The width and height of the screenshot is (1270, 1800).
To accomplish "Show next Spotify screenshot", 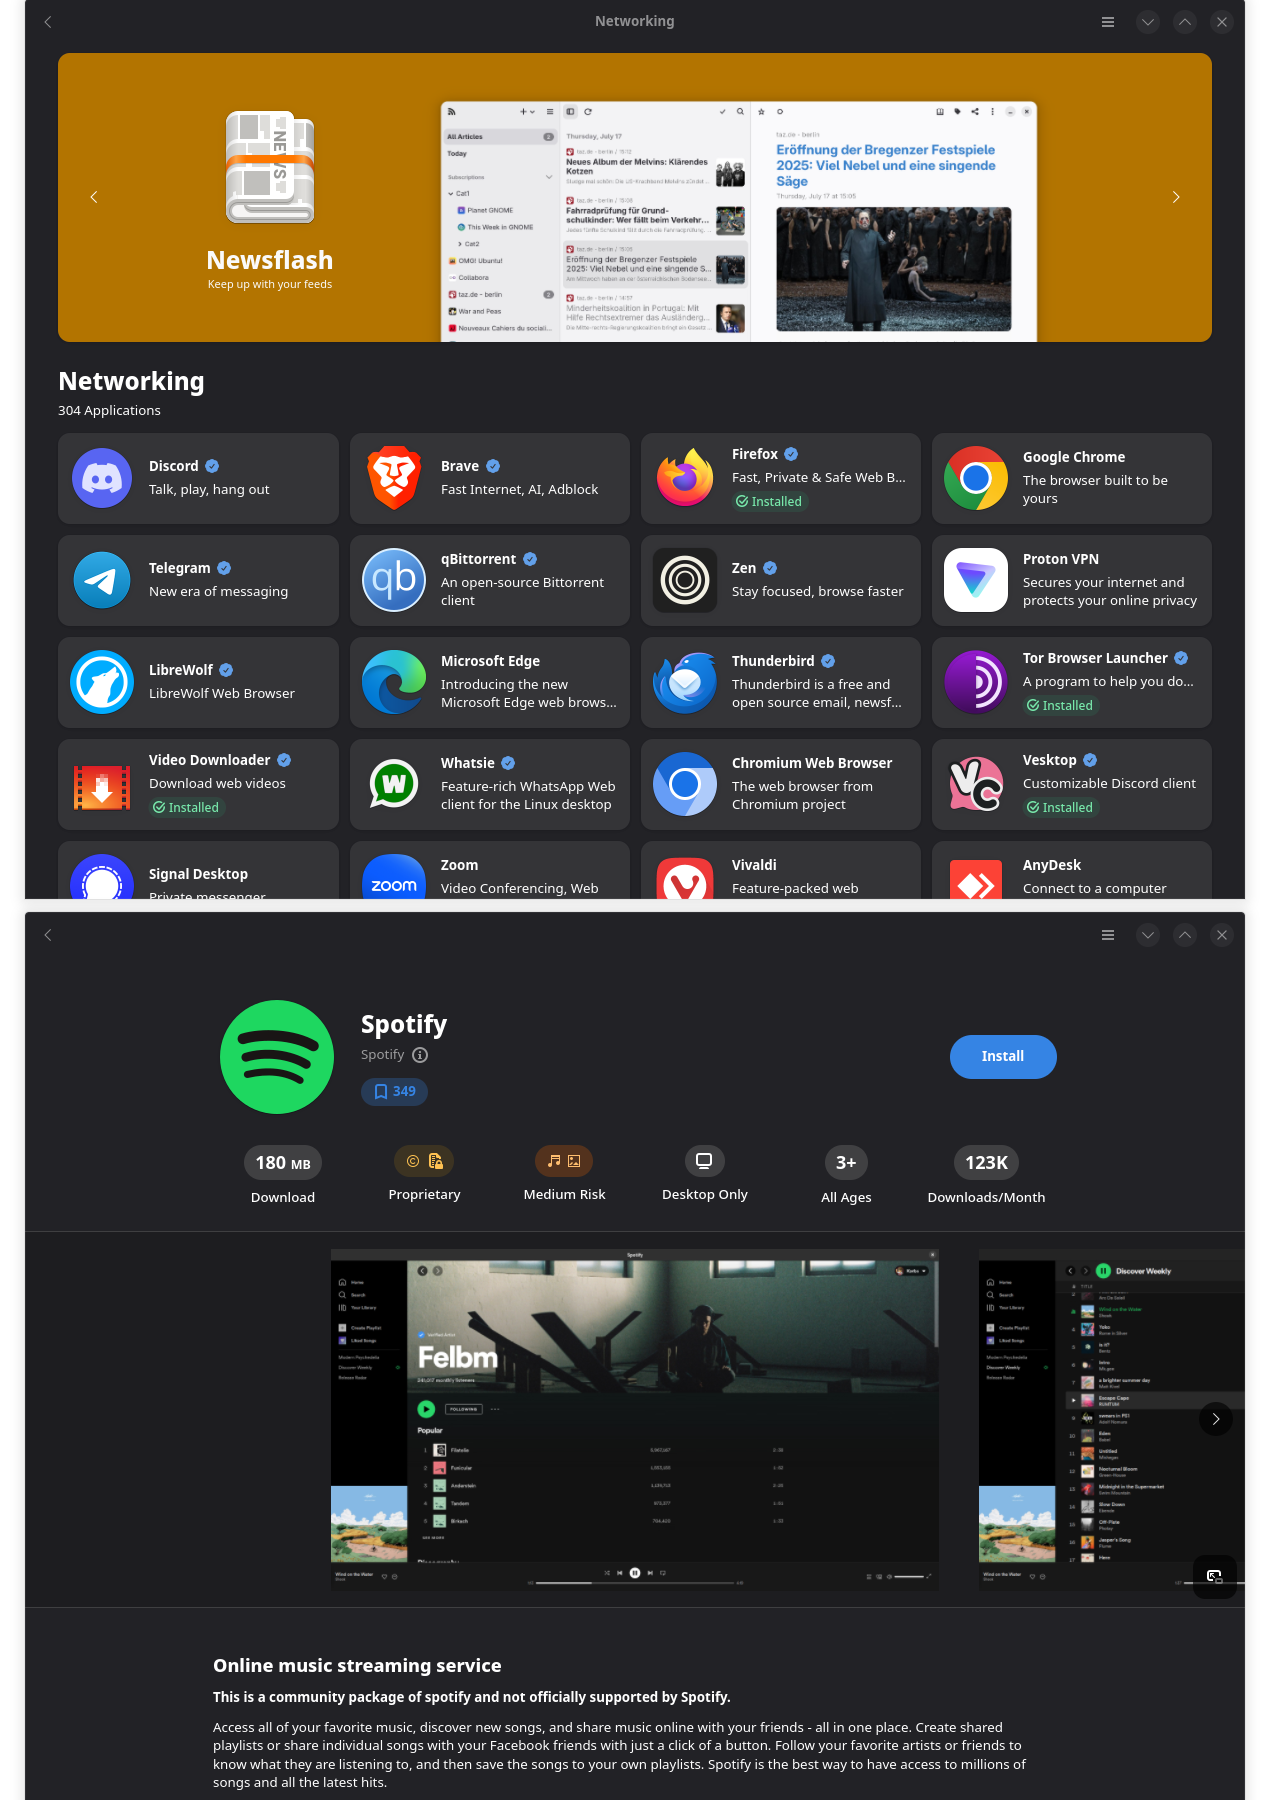I will click(x=1216, y=1419).
